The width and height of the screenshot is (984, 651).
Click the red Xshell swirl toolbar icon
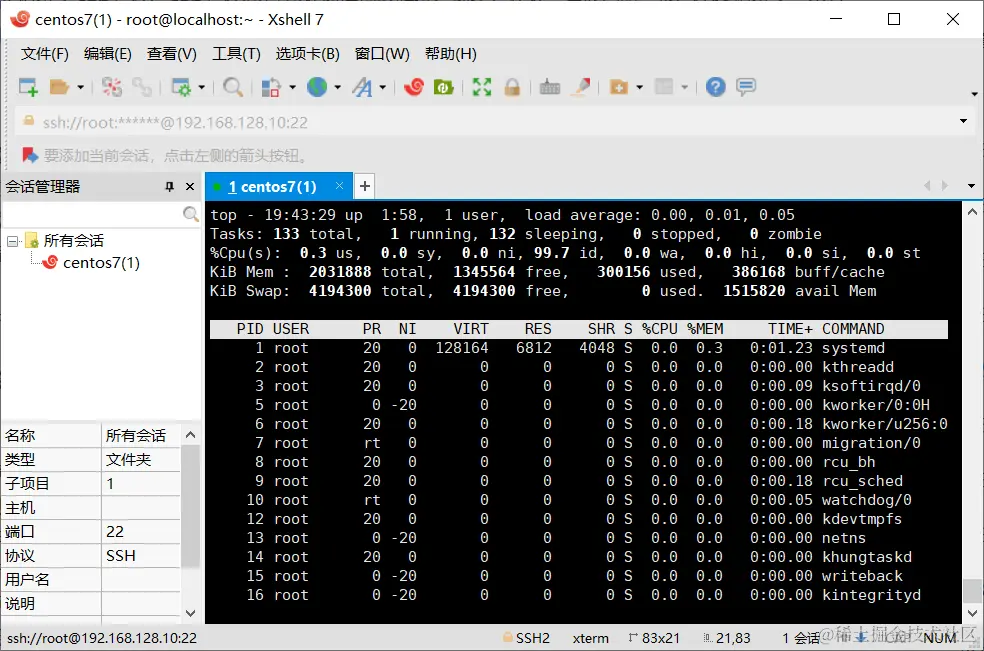(414, 87)
